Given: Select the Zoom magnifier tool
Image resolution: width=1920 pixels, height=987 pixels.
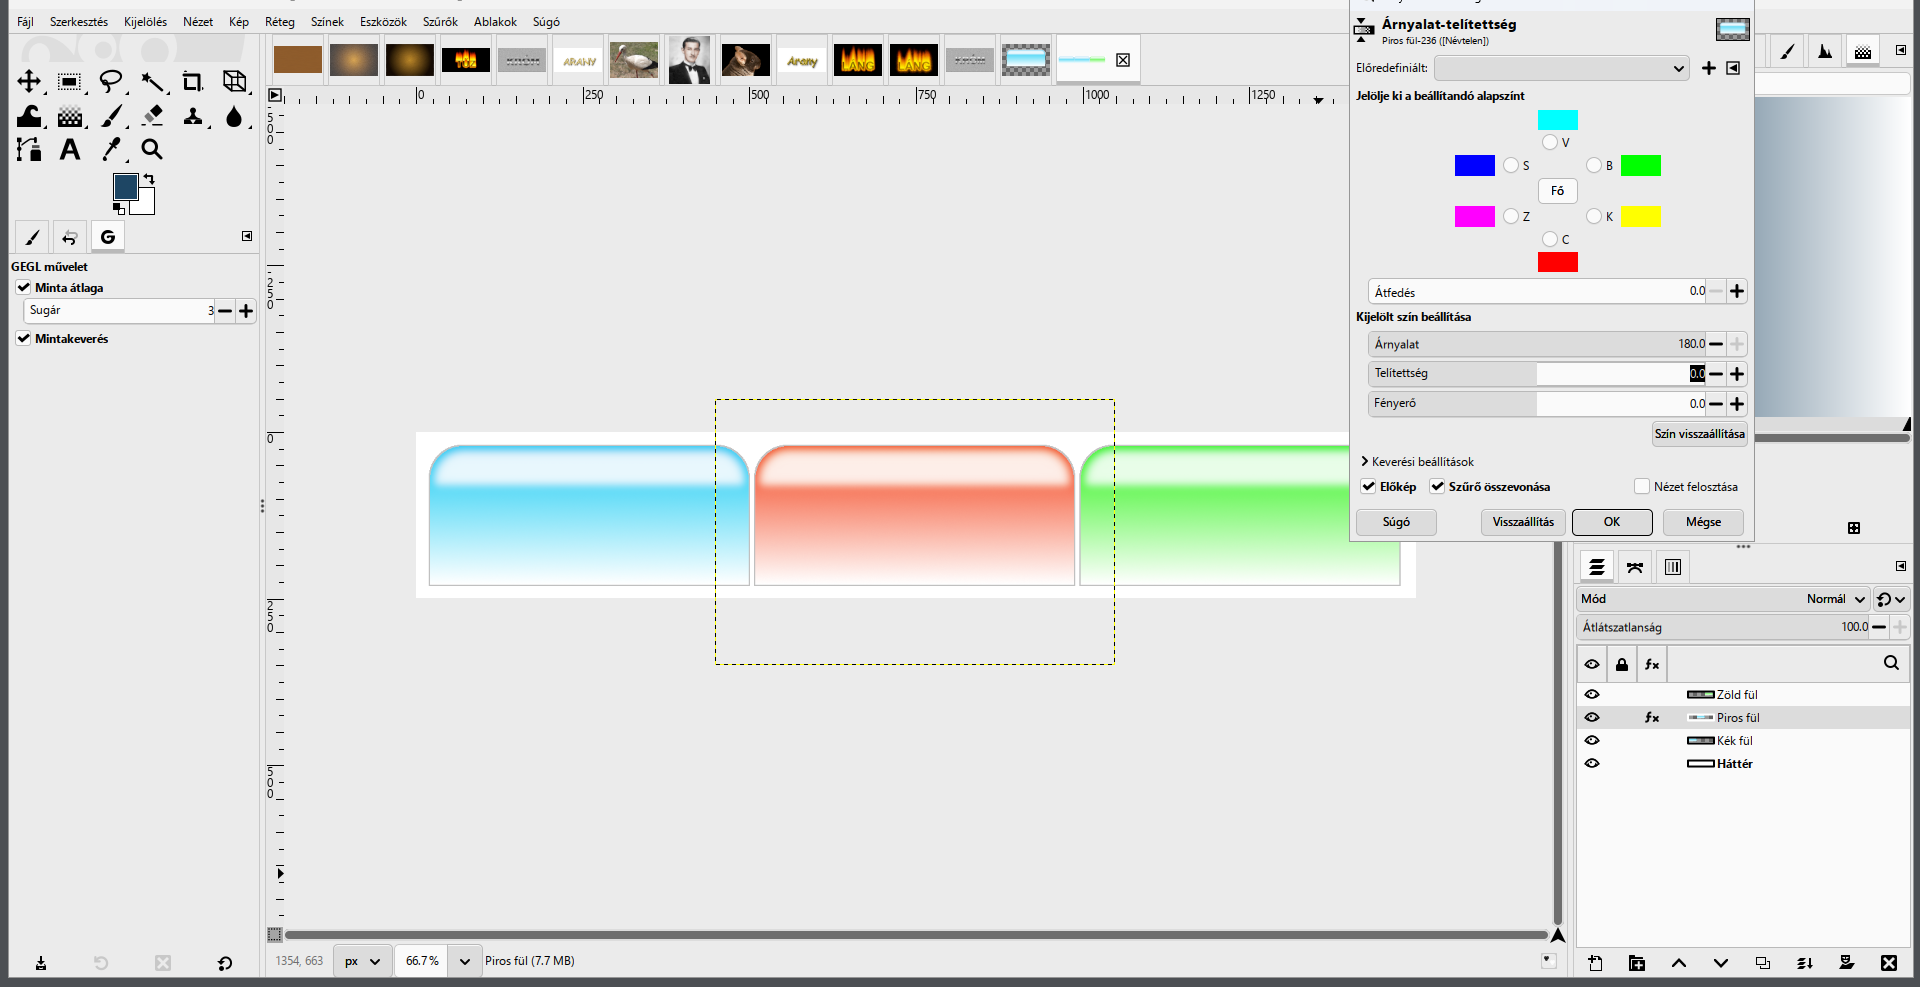Looking at the screenshot, I should (152, 150).
